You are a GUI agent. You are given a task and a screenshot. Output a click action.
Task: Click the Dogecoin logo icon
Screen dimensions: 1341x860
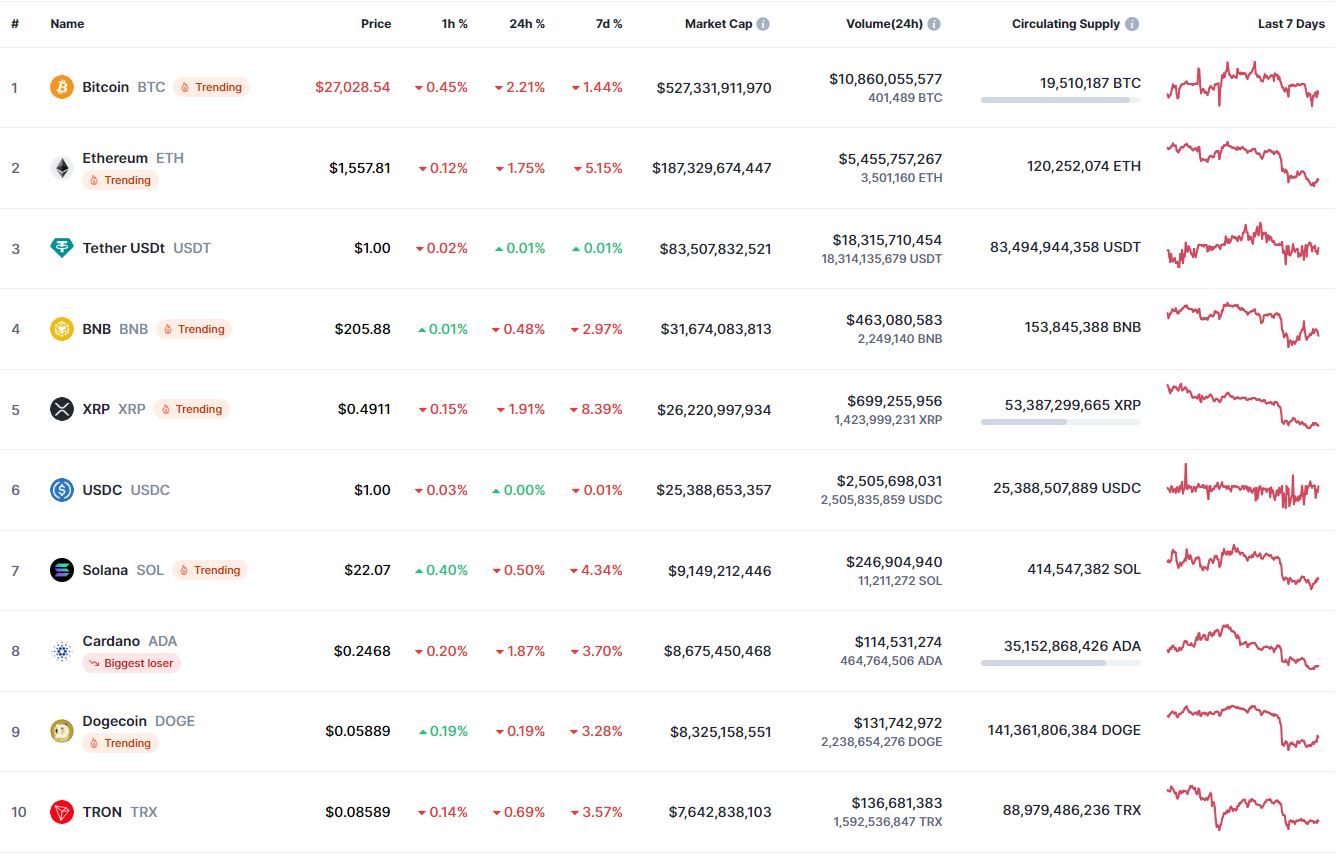(62, 731)
